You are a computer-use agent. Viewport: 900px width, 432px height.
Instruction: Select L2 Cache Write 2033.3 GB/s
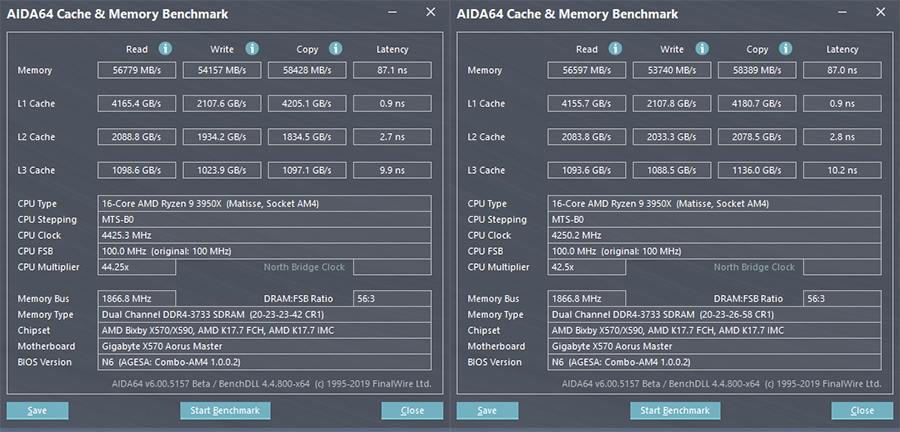(672, 137)
